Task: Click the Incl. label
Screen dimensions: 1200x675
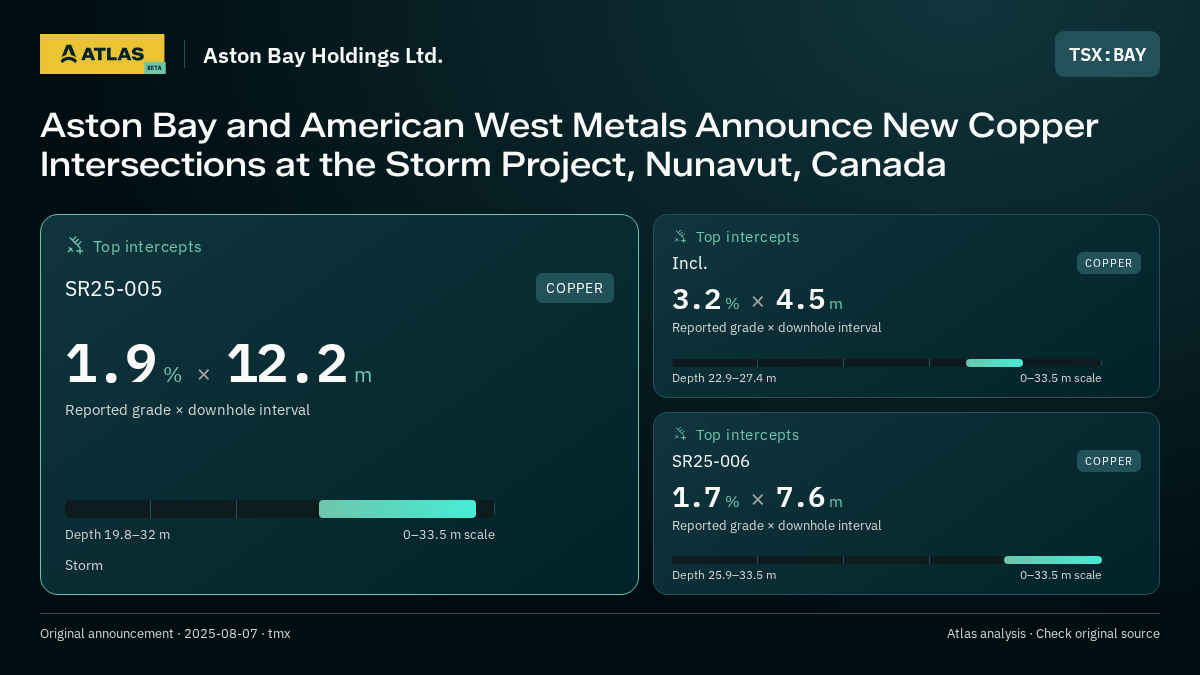Action: pyautogui.click(x=690, y=263)
